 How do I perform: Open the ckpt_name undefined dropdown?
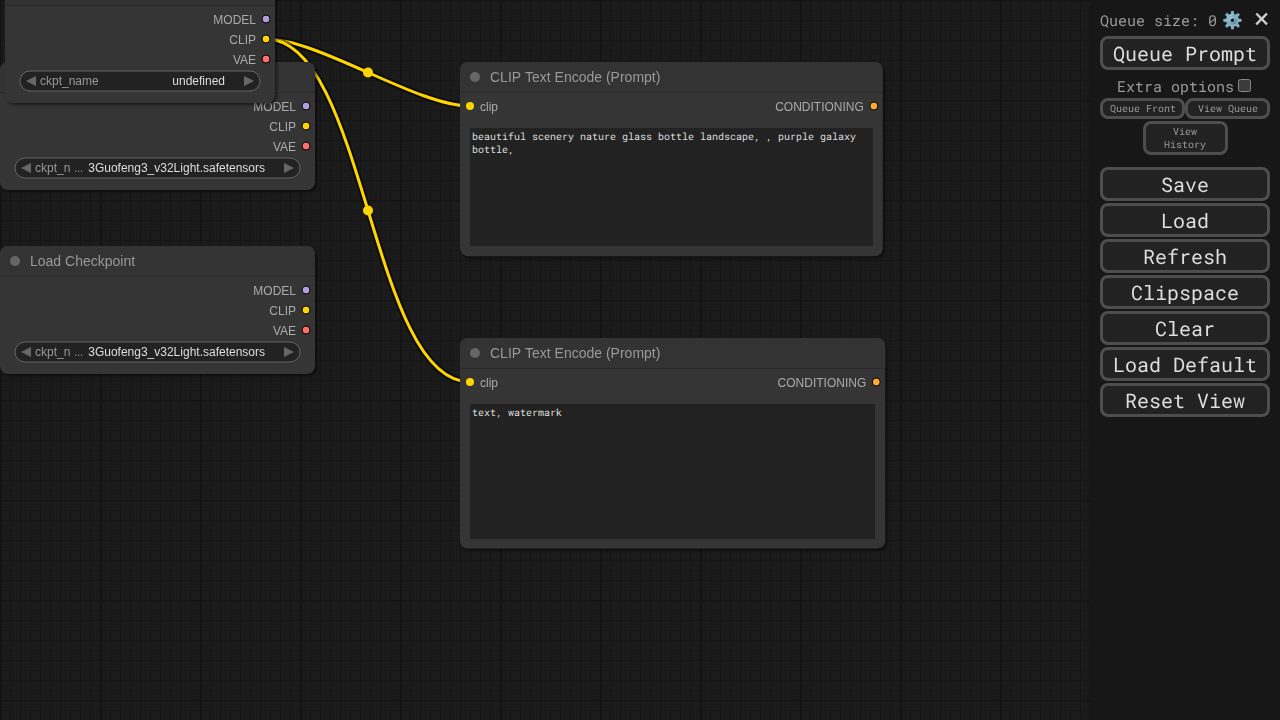coord(140,81)
